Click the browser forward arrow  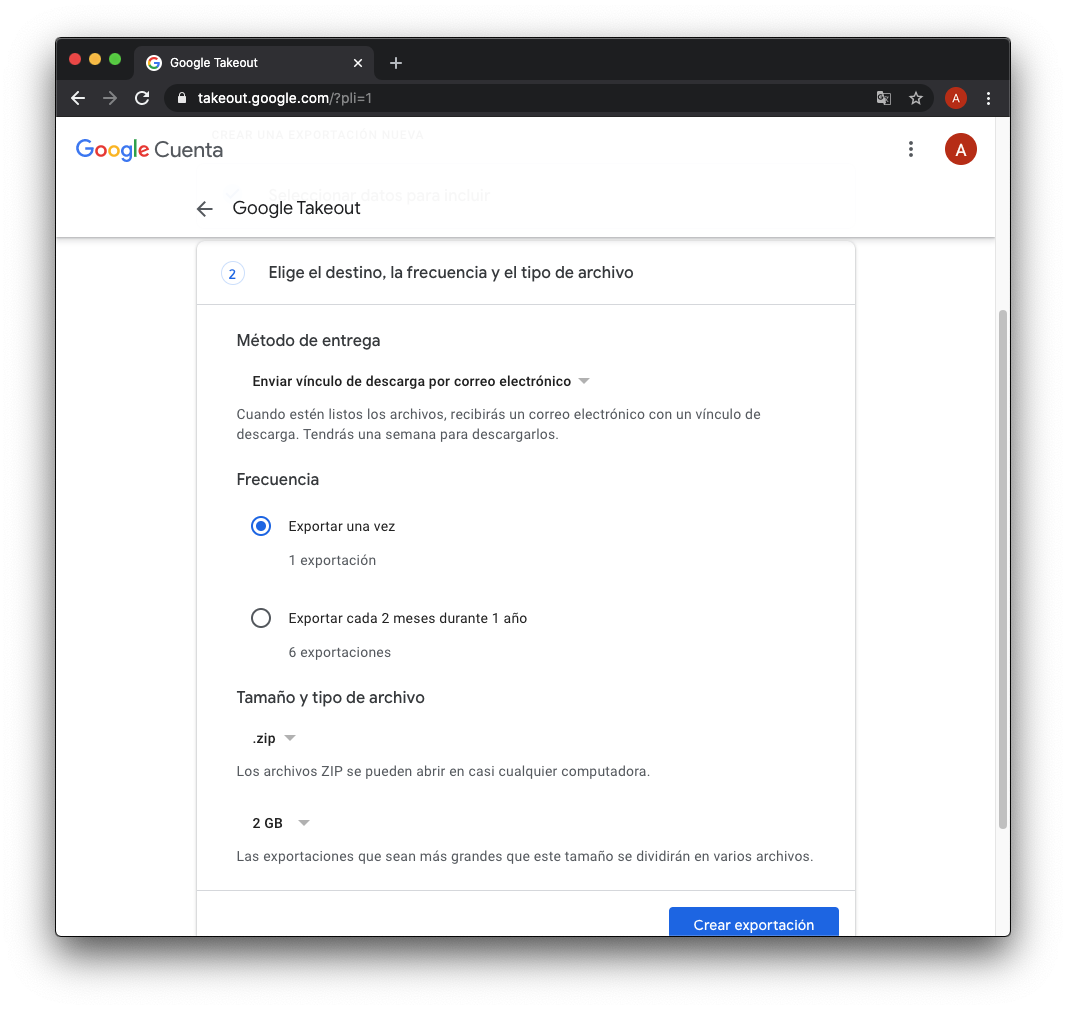pos(109,98)
